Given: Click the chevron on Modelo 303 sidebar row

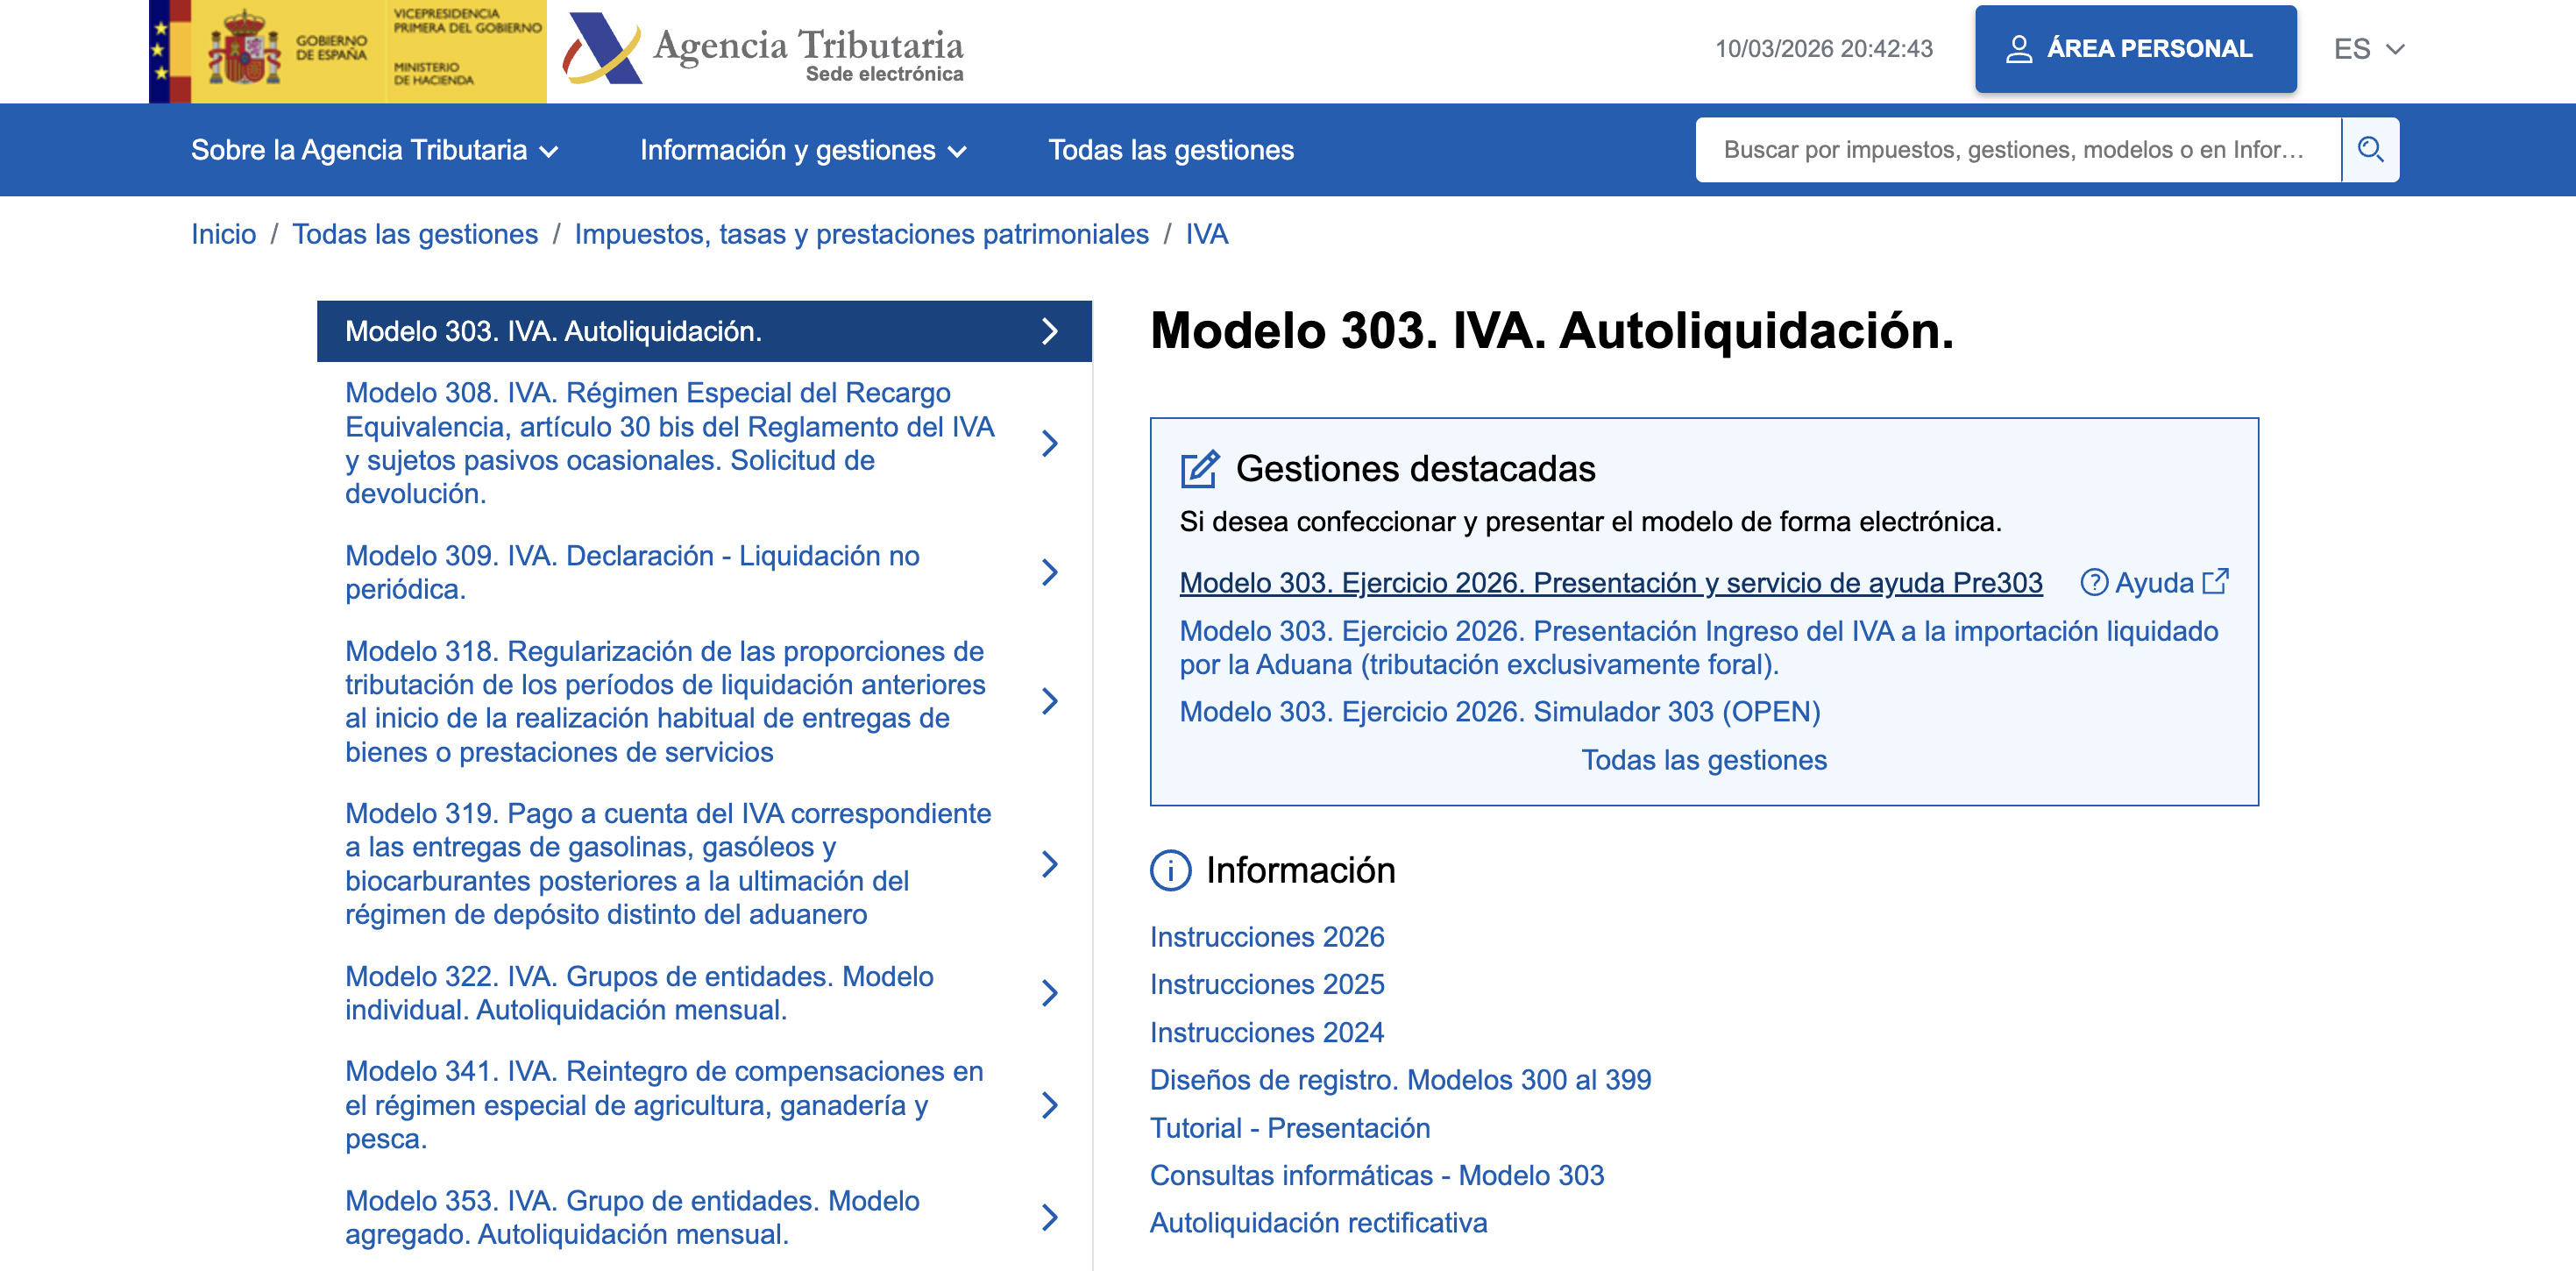Looking at the screenshot, I should [1049, 331].
